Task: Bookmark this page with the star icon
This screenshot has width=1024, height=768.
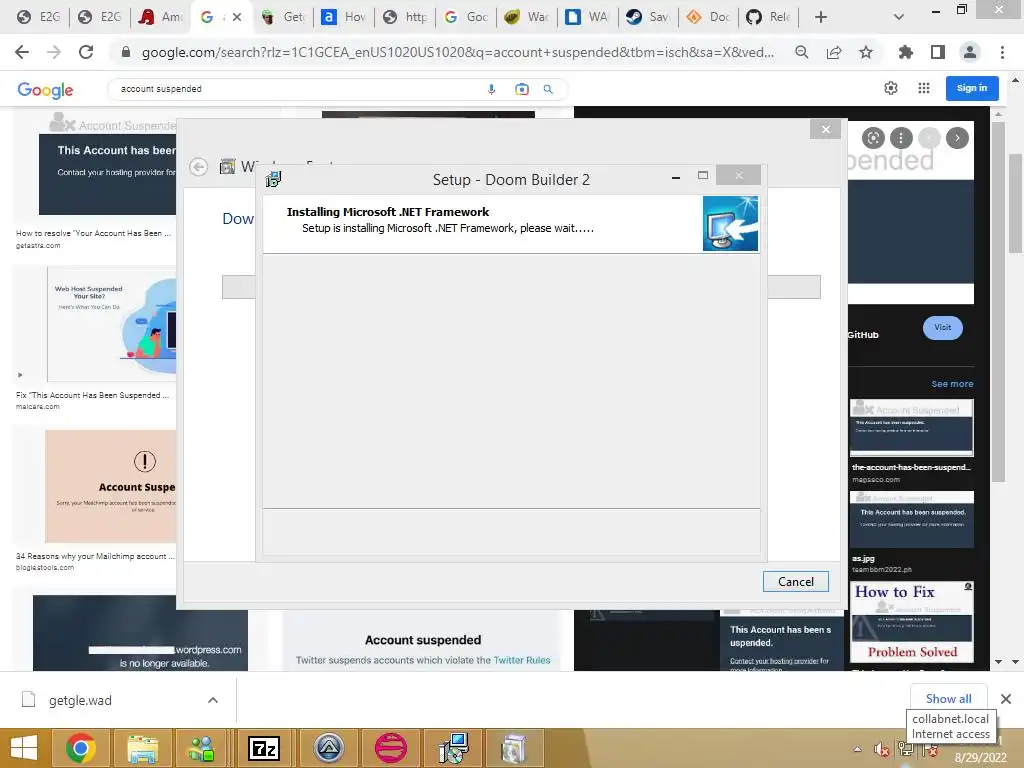Action: (866, 52)
